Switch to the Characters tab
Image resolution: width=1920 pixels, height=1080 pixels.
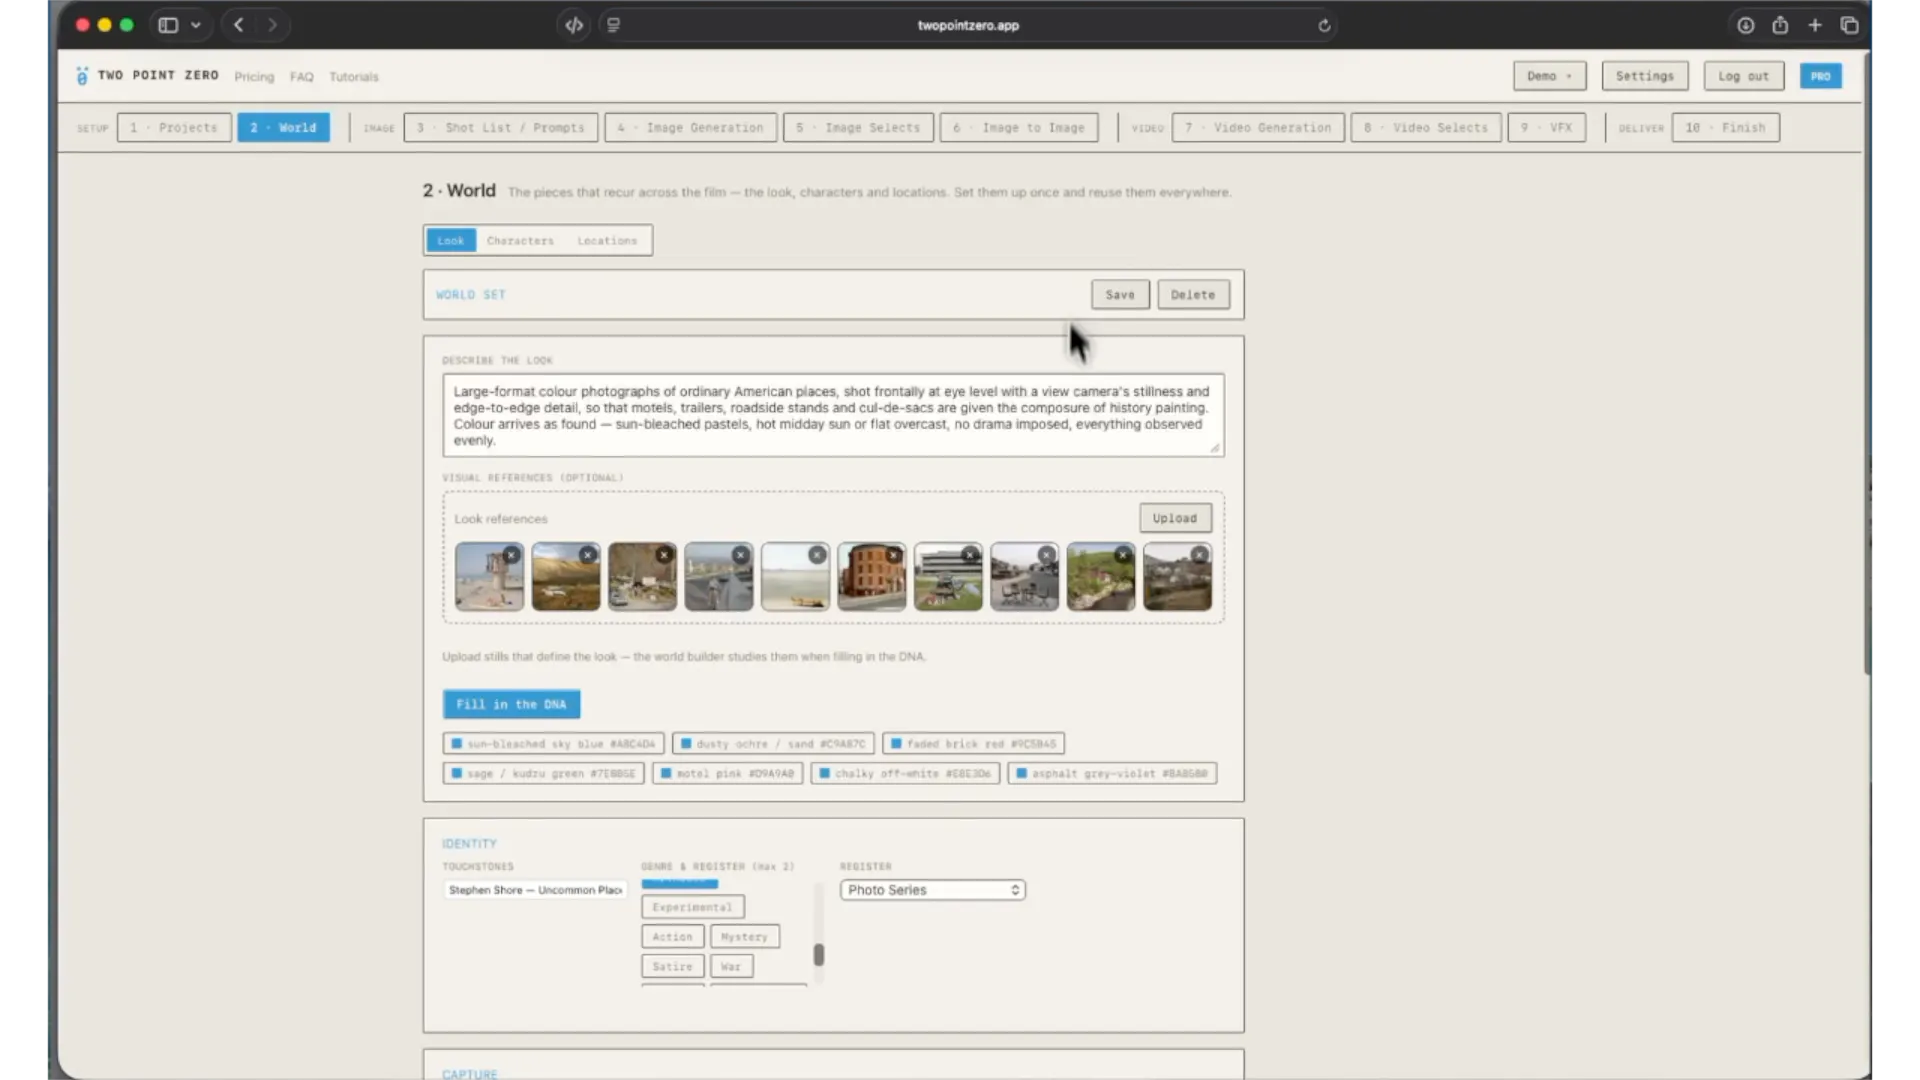(520, 241)
